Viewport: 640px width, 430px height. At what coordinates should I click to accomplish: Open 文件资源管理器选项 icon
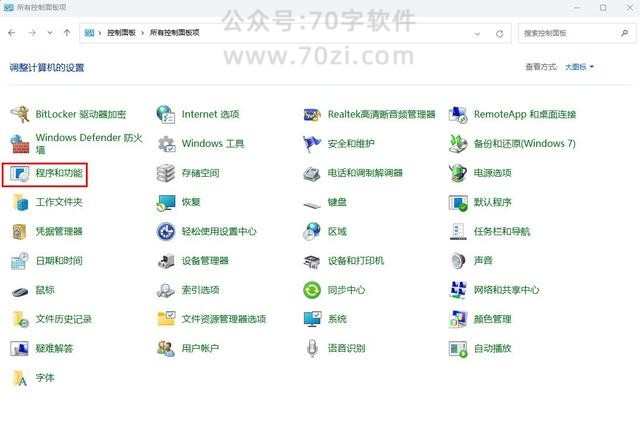tap(166, 319)
